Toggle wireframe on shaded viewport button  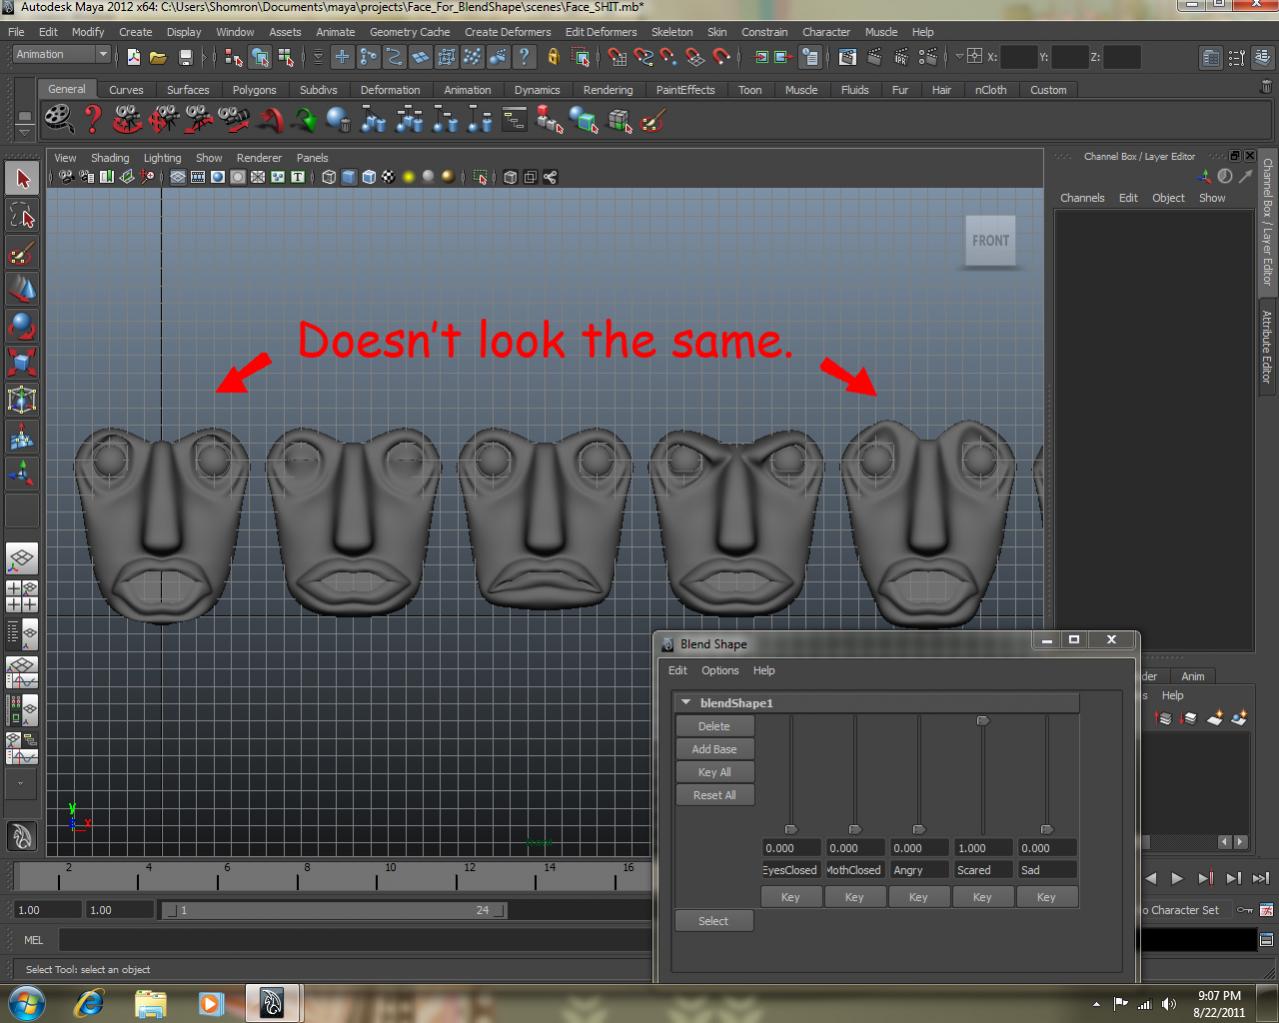coord(368,177)
